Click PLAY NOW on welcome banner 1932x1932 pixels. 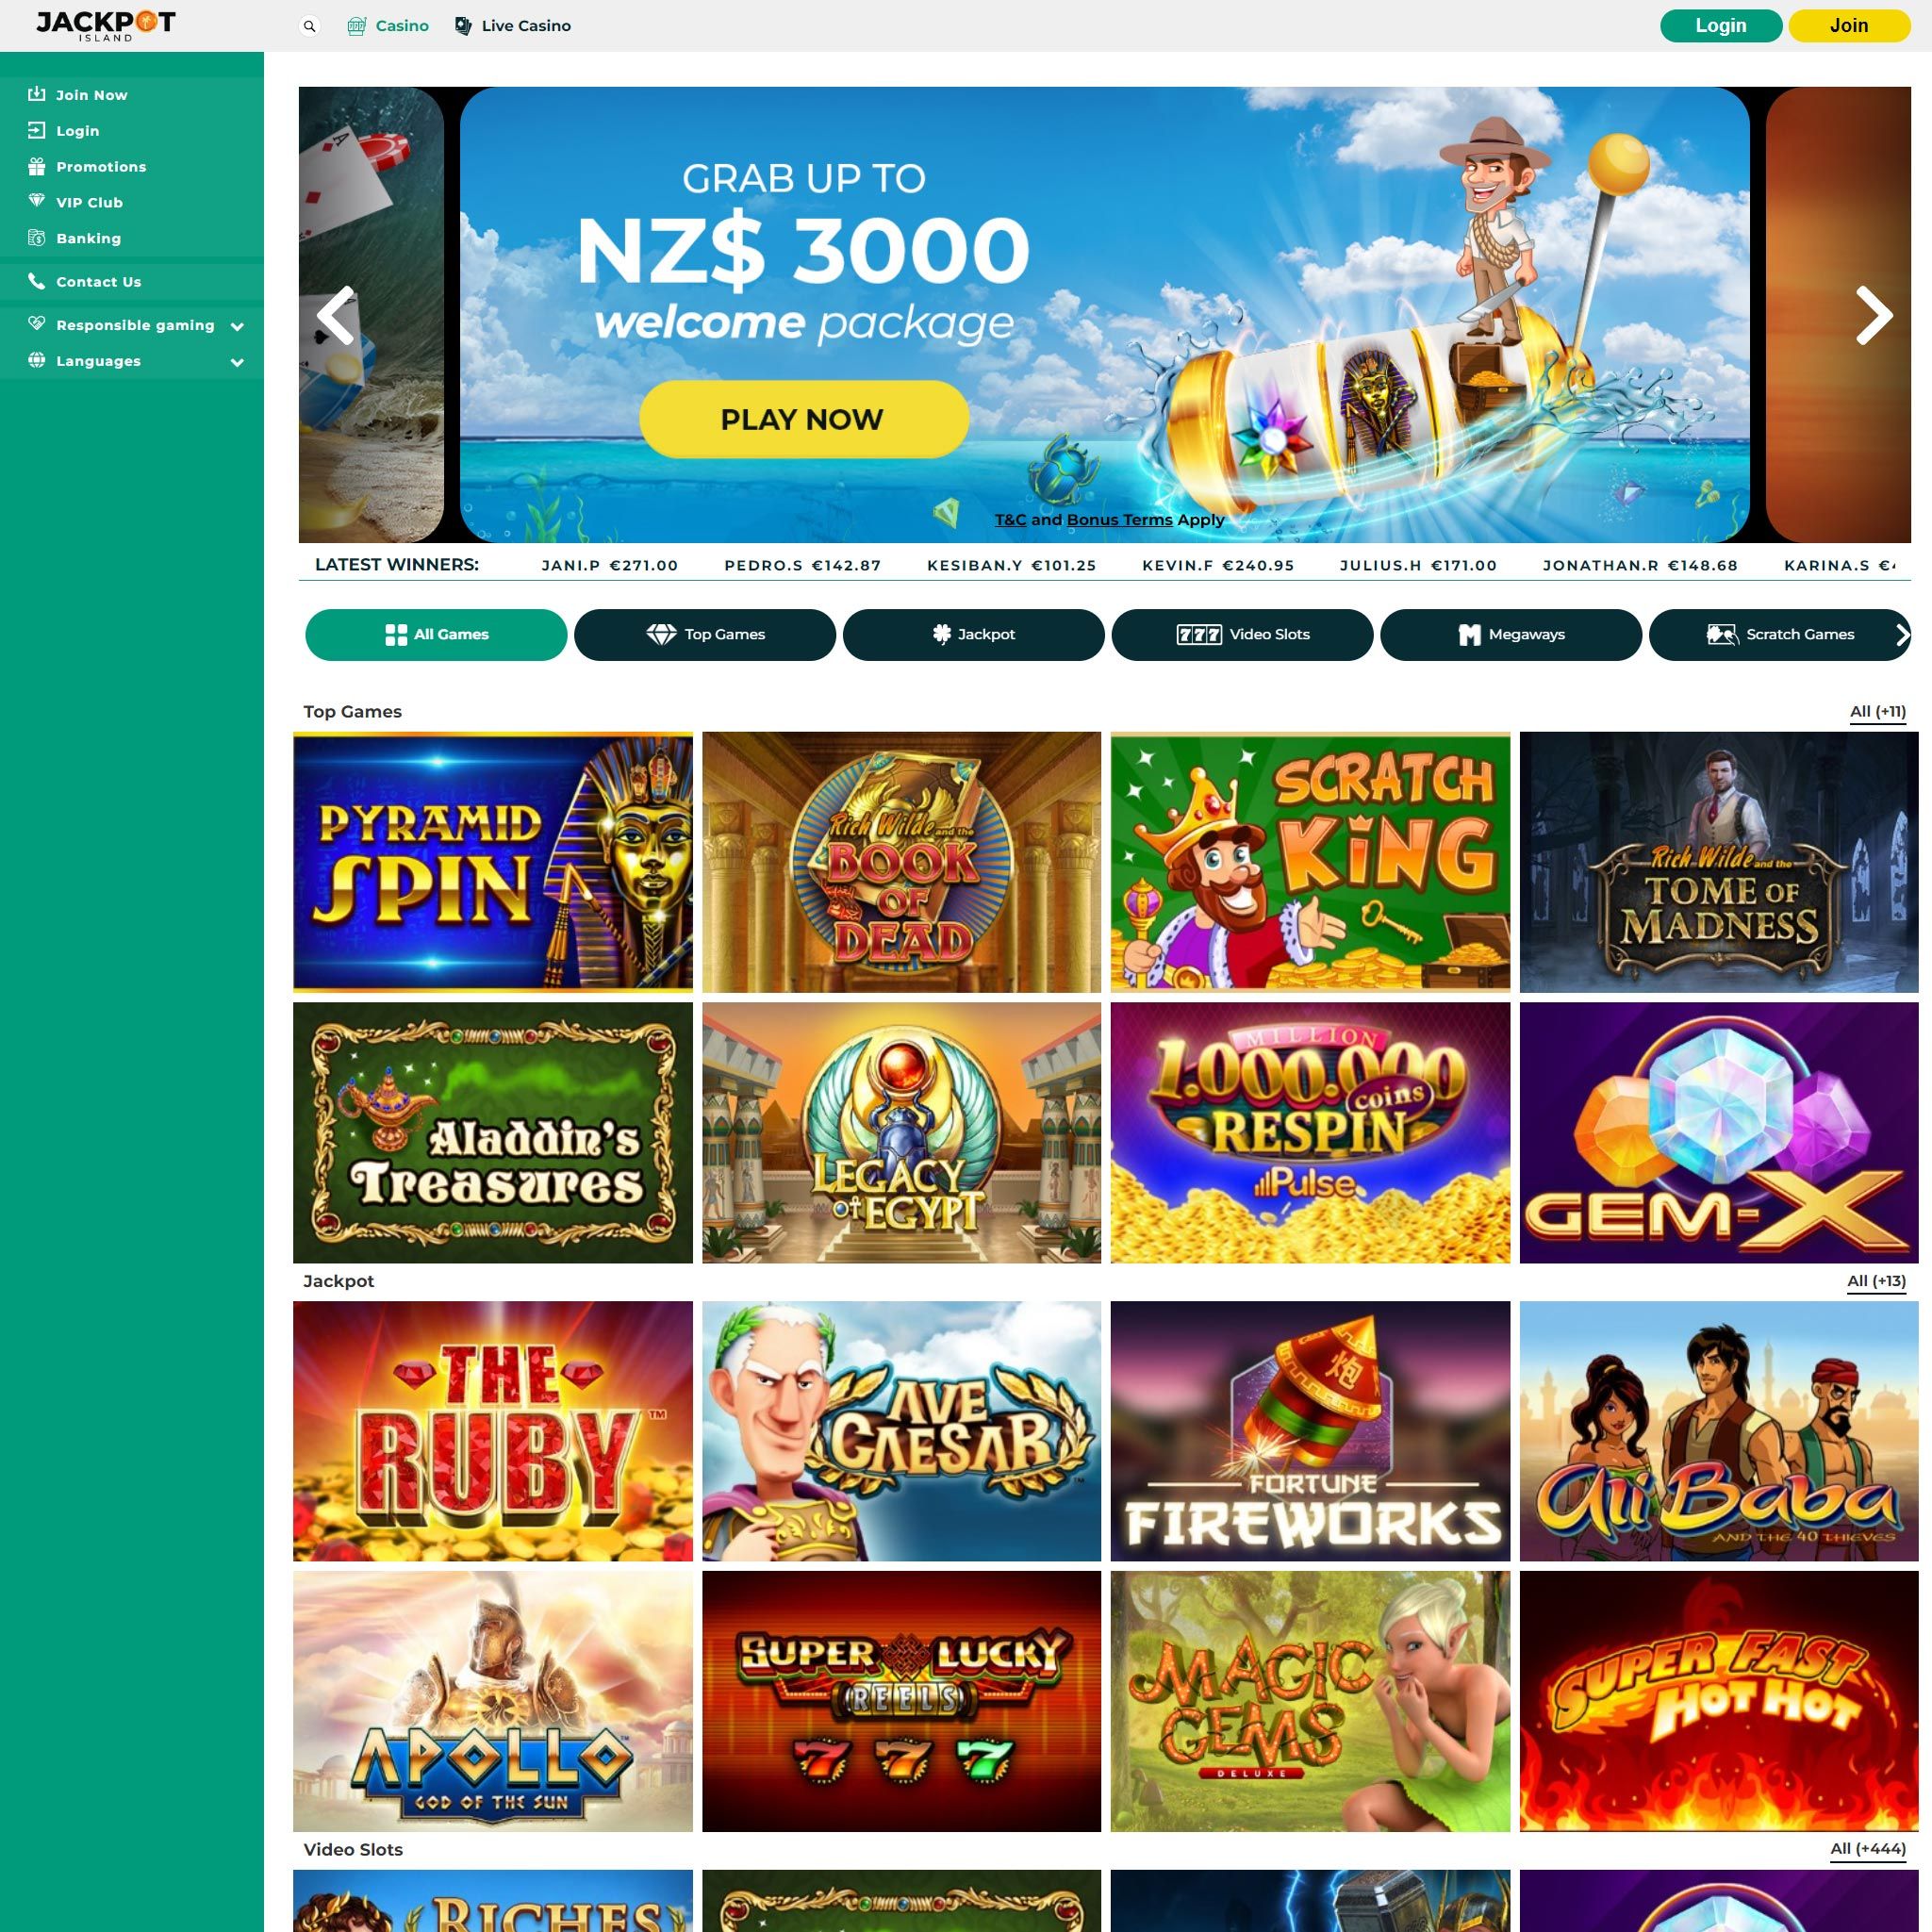tap(803, 419)
